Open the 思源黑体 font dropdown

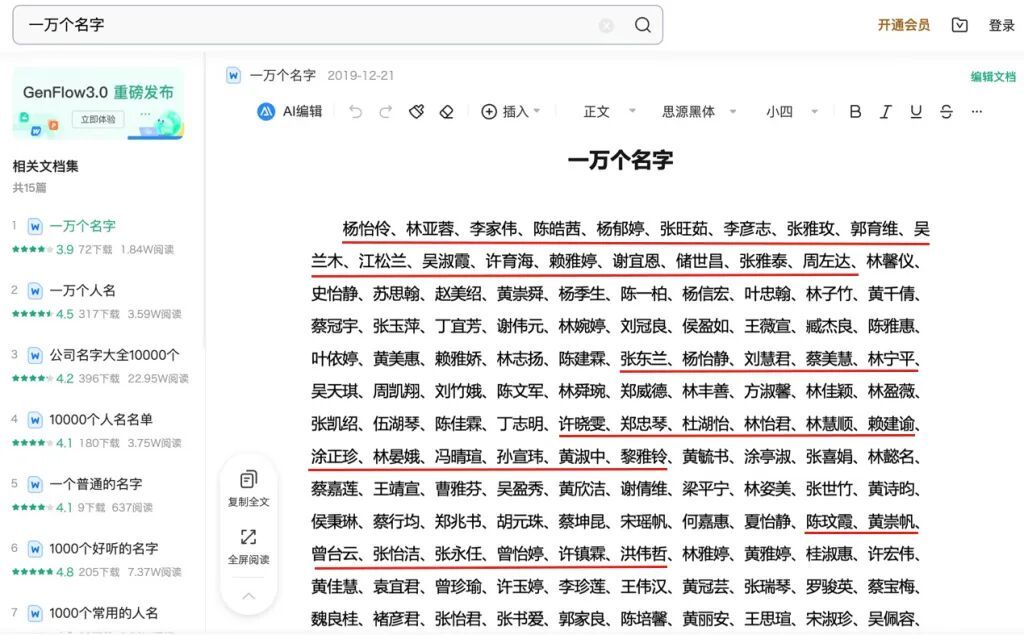pyautogui.click(x=690, y=112)
